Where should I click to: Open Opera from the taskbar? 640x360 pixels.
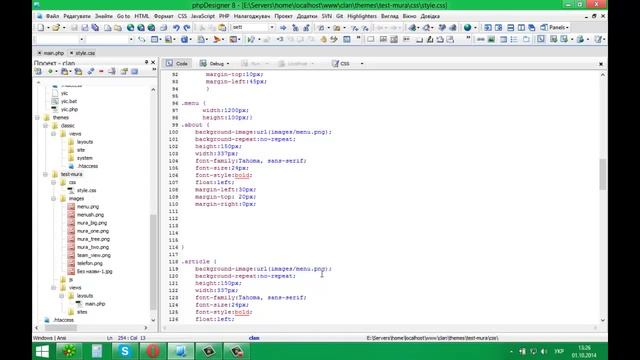click(153, 351)
